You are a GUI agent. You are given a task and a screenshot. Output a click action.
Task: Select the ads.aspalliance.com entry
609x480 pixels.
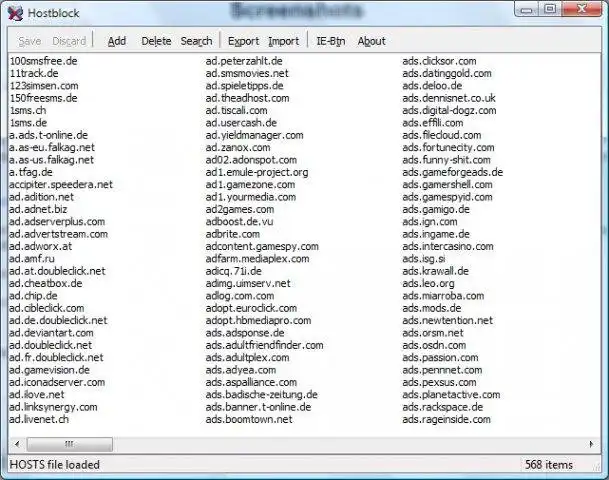click(x=251, y=383)
